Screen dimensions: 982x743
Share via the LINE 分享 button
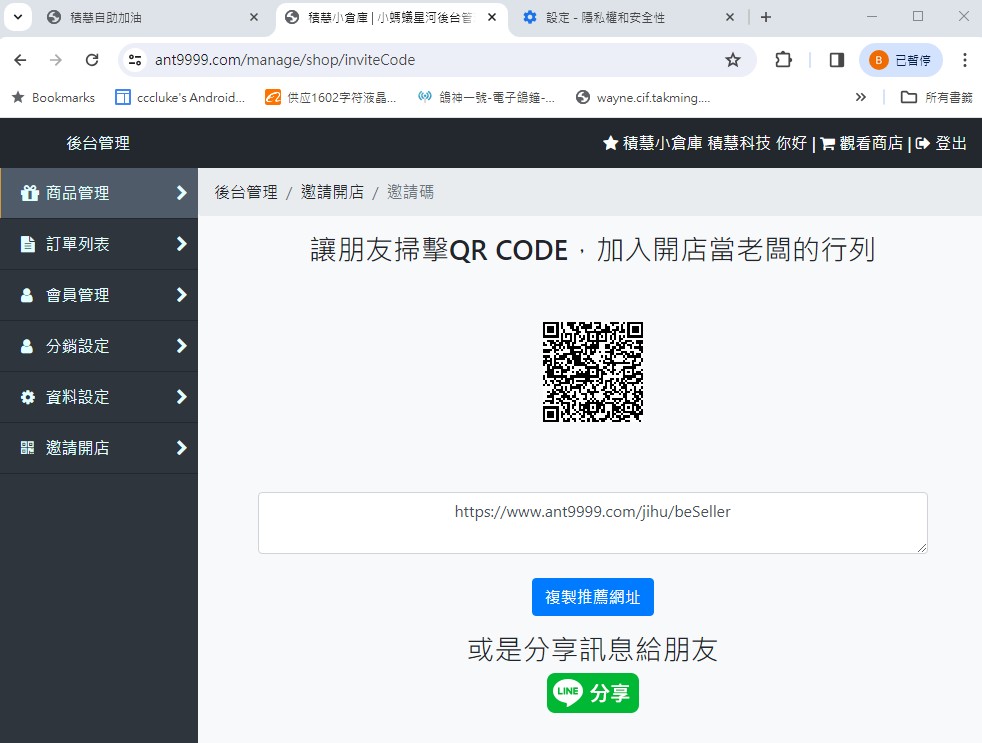tap(592, 693)
